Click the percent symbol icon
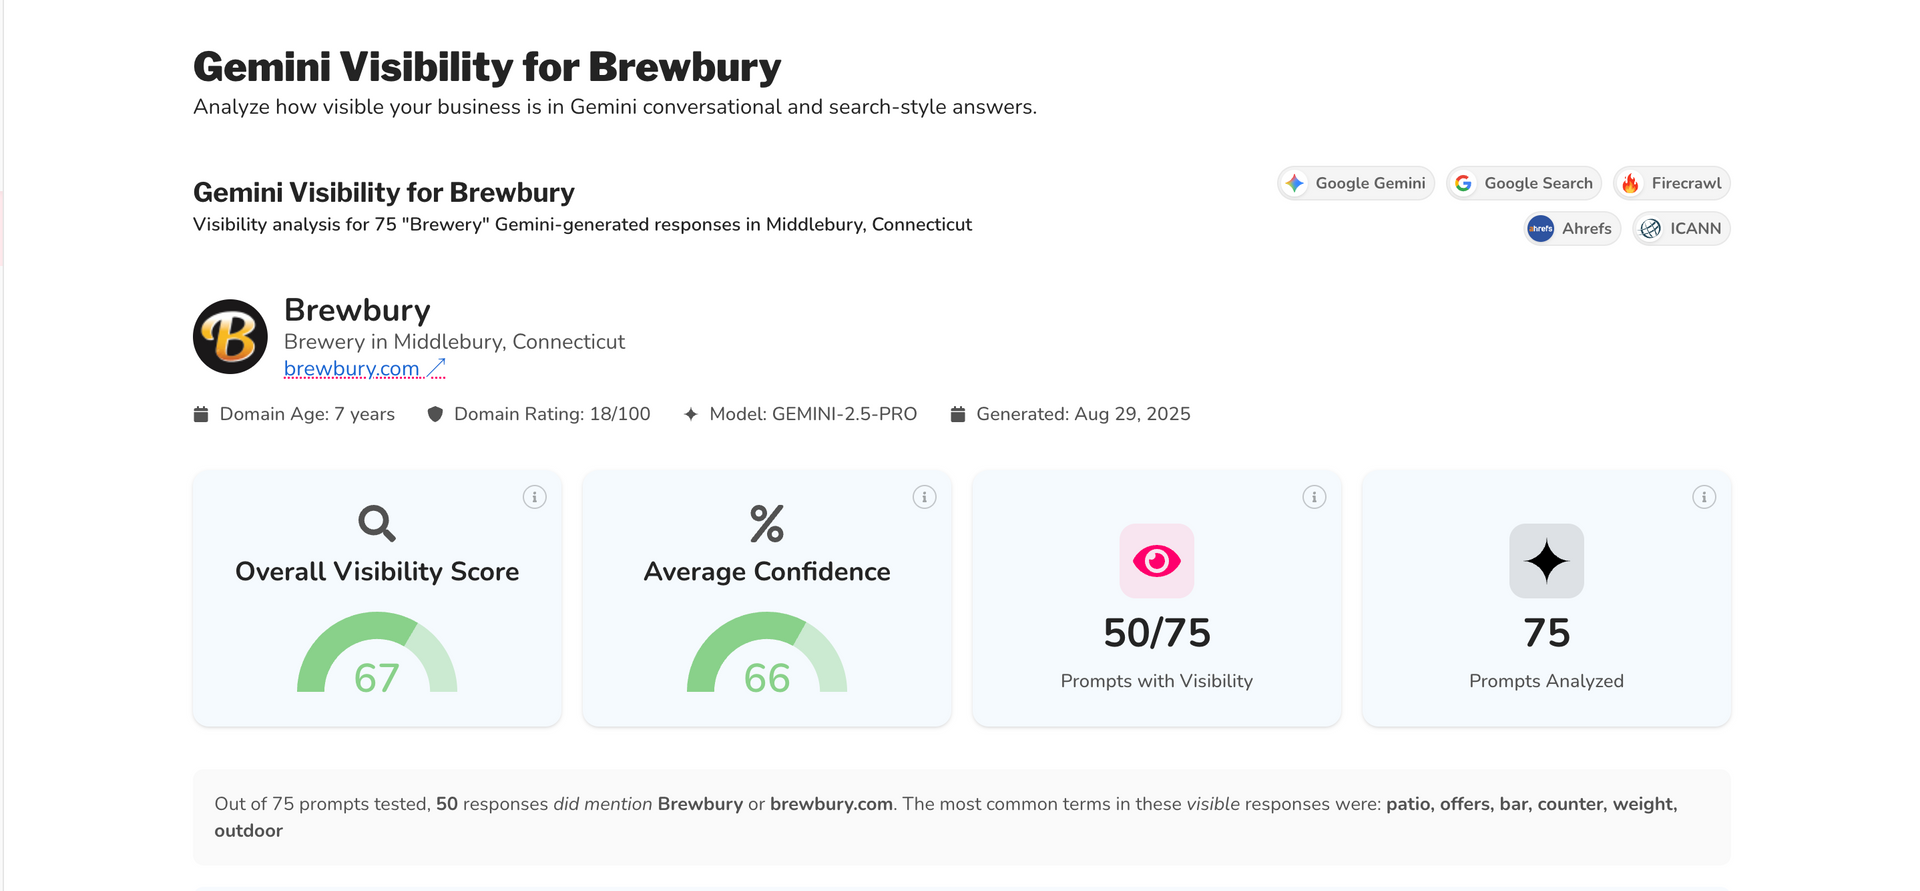The image size is (1920, 891). tap(767, 524)
